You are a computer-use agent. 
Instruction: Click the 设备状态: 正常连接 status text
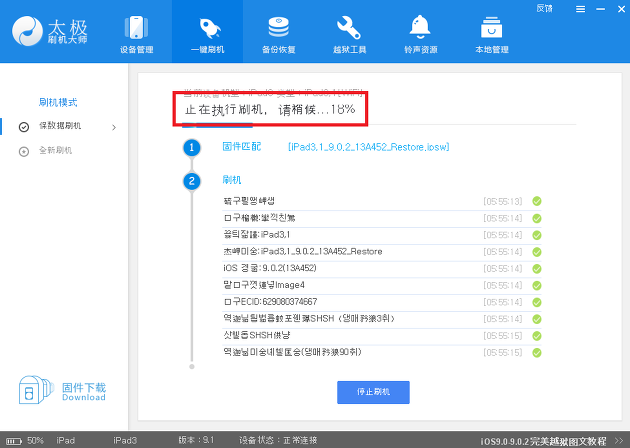tap(278, 440)
